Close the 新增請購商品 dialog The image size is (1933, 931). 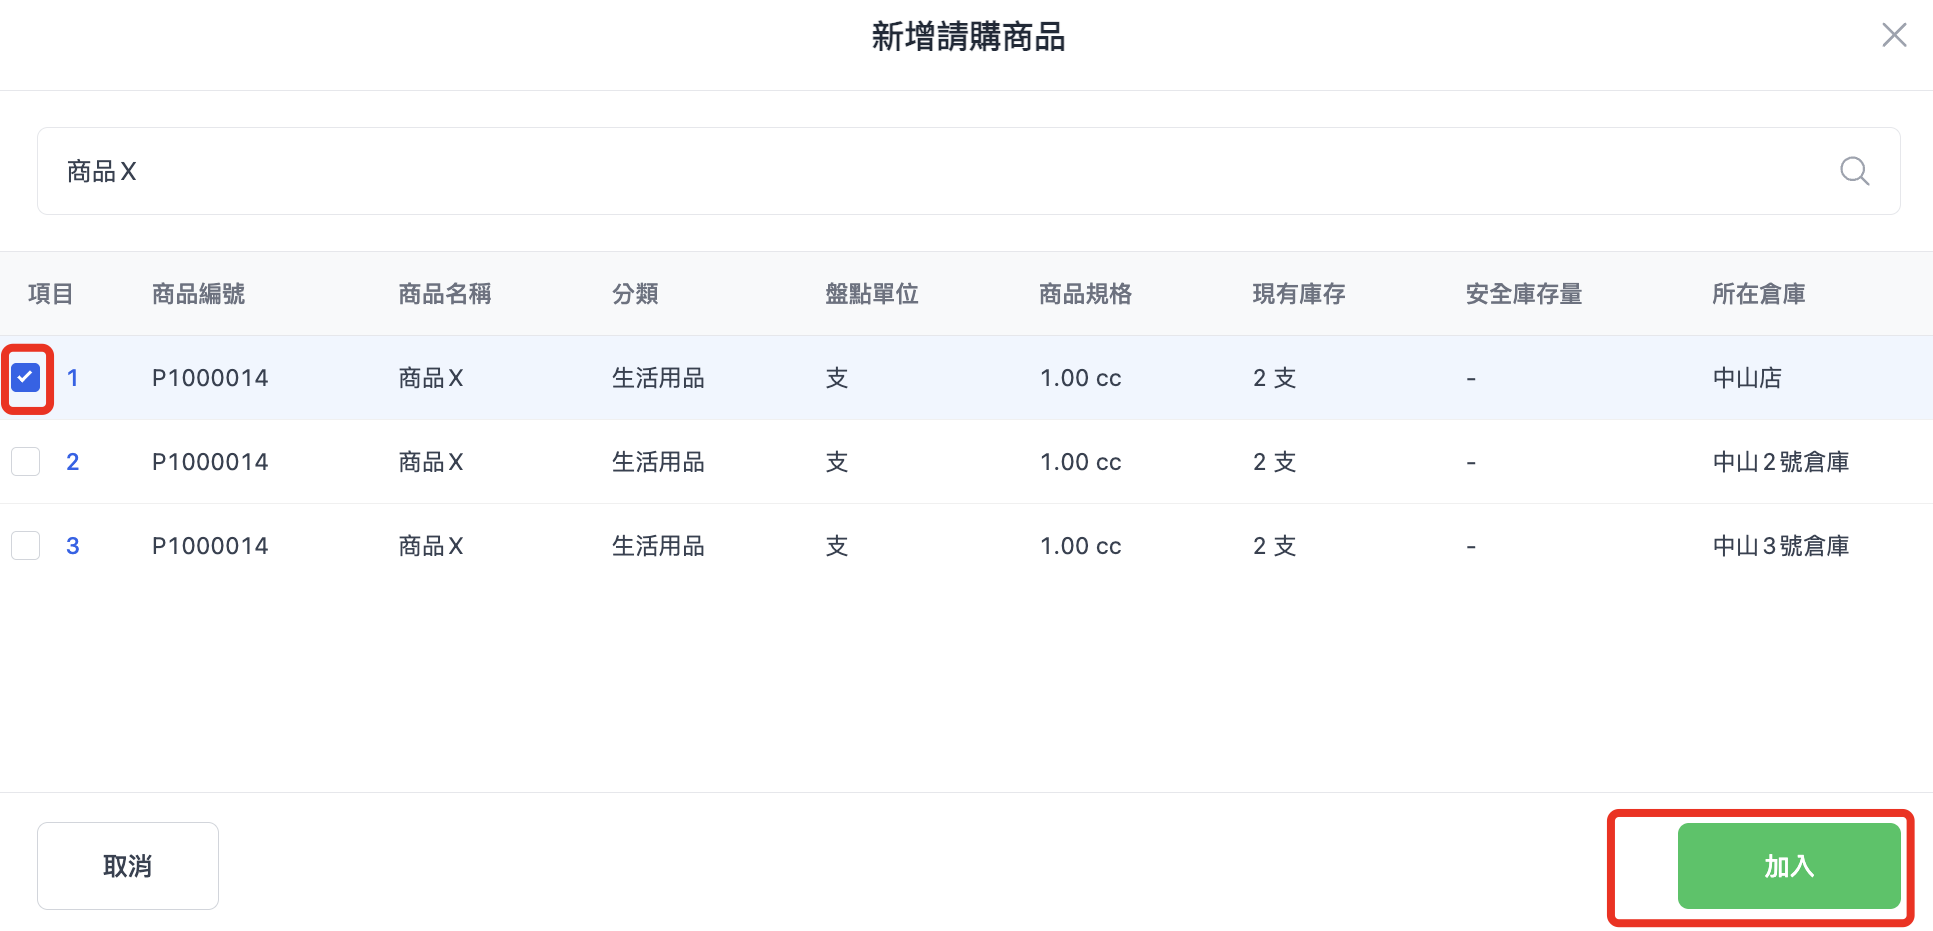coord(1893,36)
